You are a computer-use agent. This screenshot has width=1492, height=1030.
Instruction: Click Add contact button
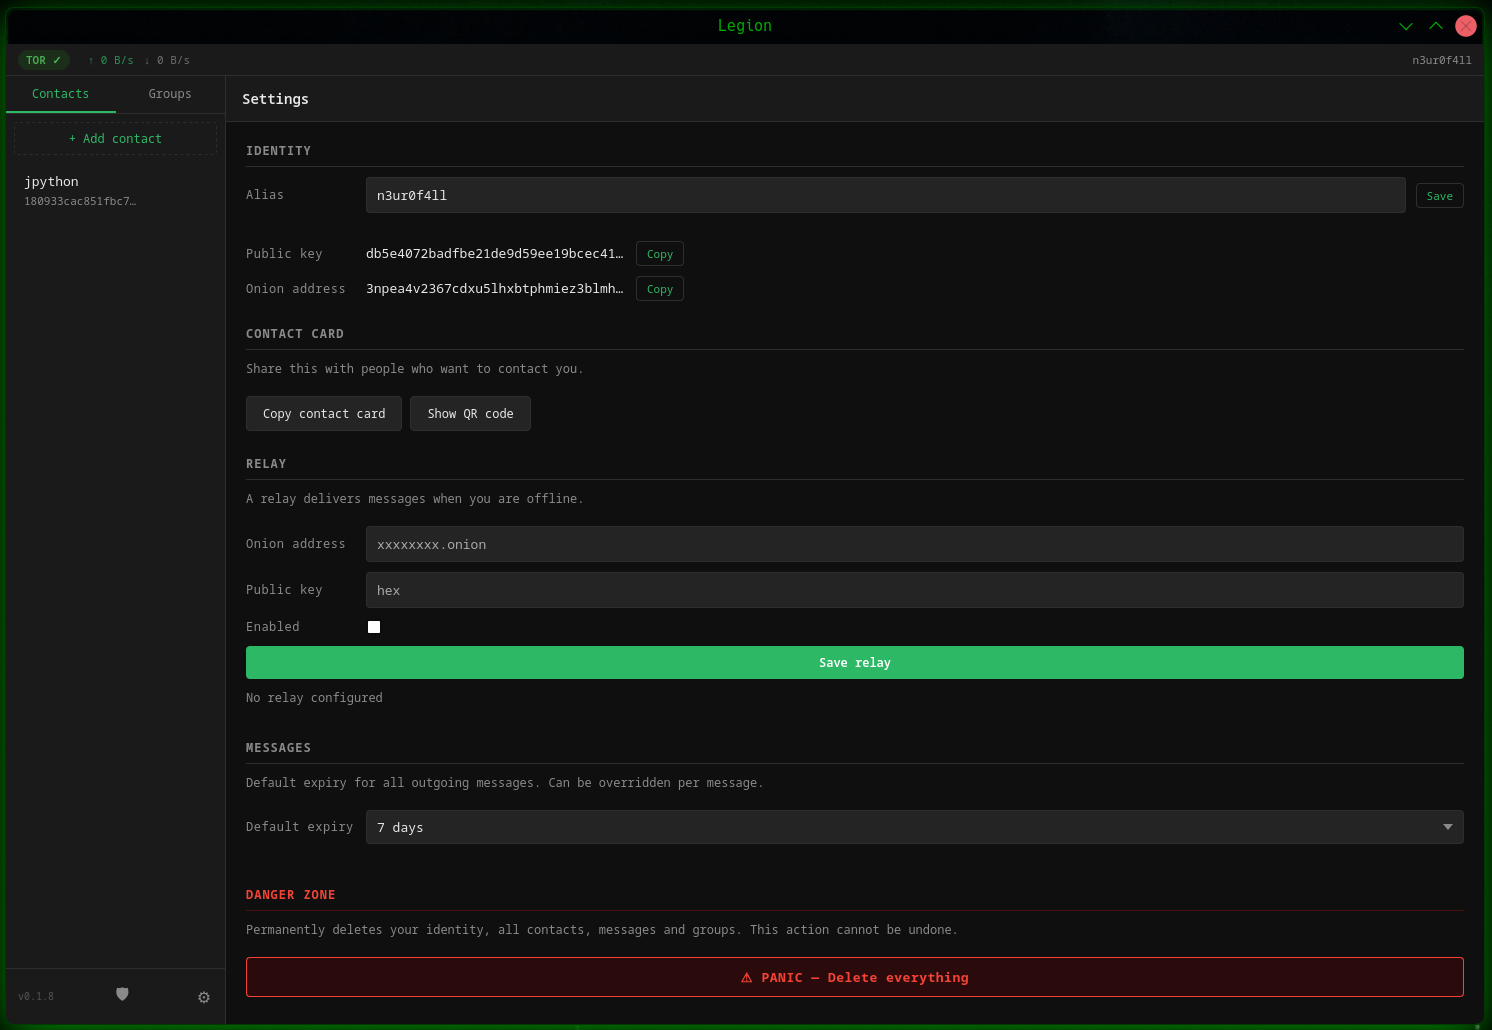click(115, 139)
